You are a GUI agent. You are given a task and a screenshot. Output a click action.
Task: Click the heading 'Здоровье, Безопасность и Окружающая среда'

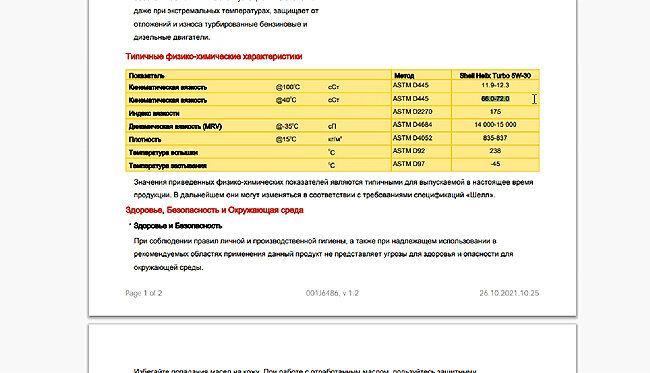point(214,210)
